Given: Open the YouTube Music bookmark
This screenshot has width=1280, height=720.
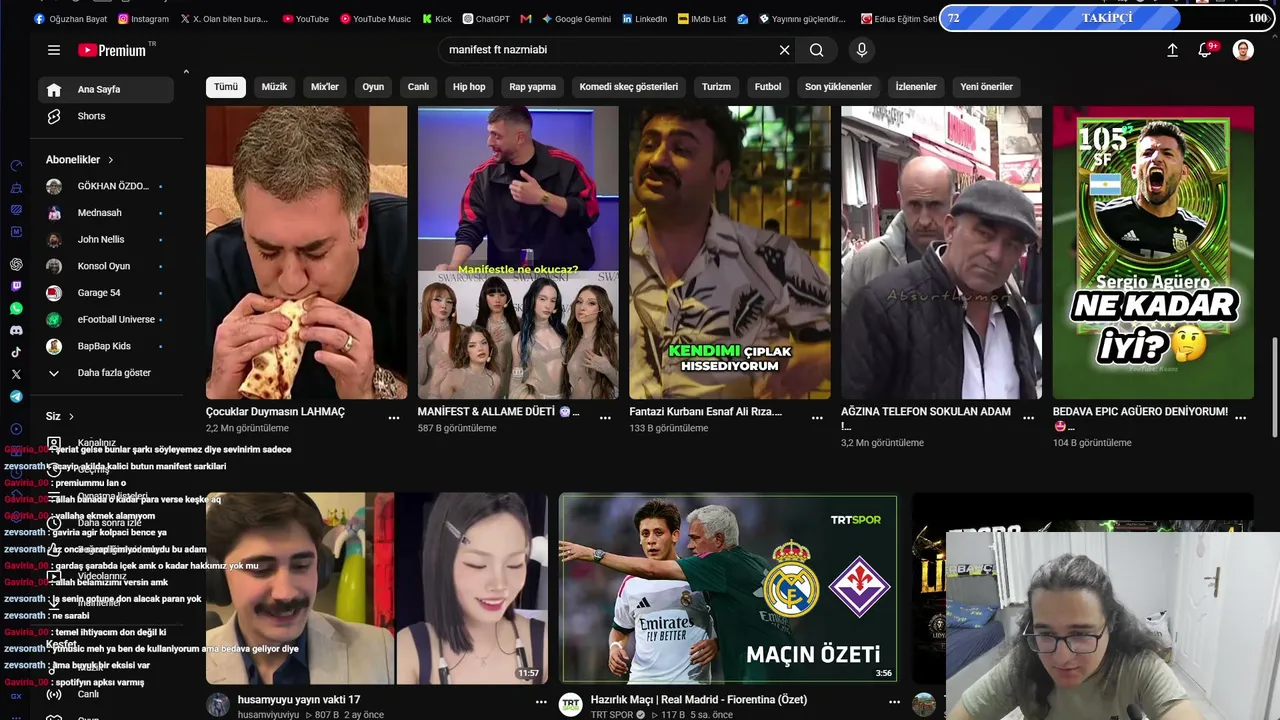Looking at the screenshot, I should tap(375, 19).
